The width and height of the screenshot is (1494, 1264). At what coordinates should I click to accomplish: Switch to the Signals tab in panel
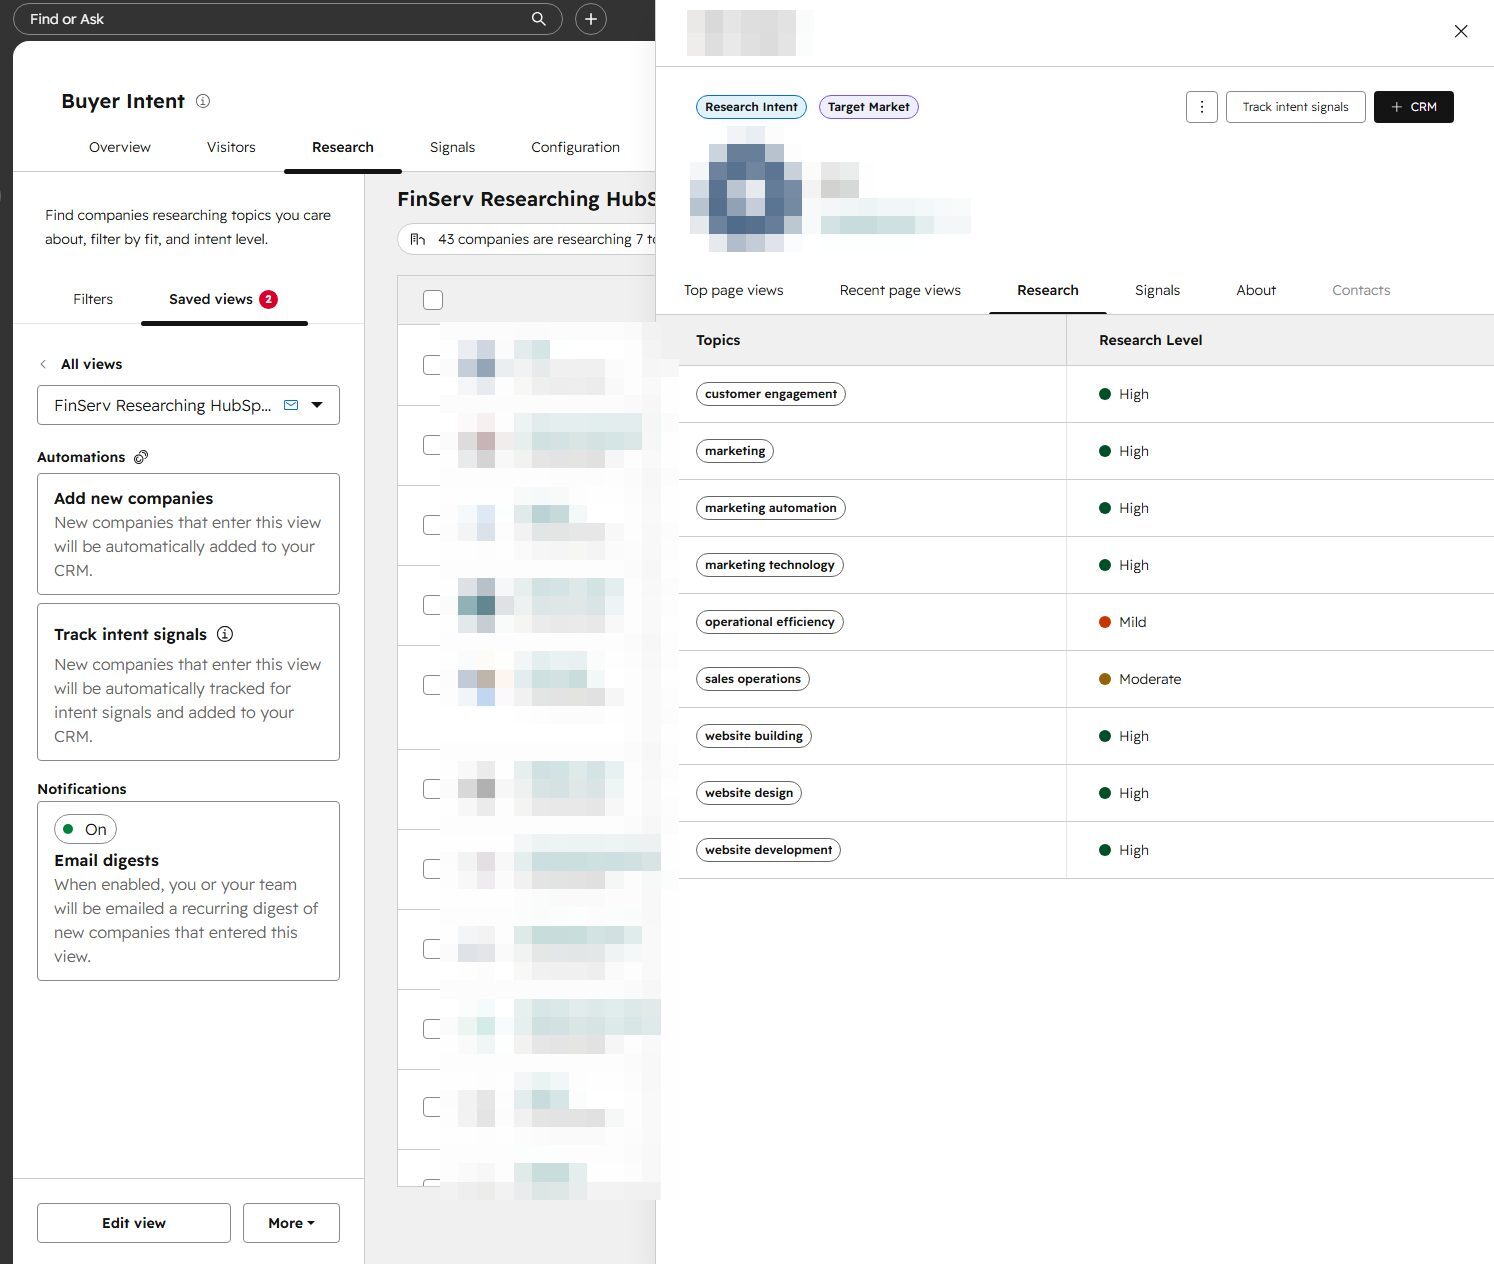click(x=1157, y=290)
